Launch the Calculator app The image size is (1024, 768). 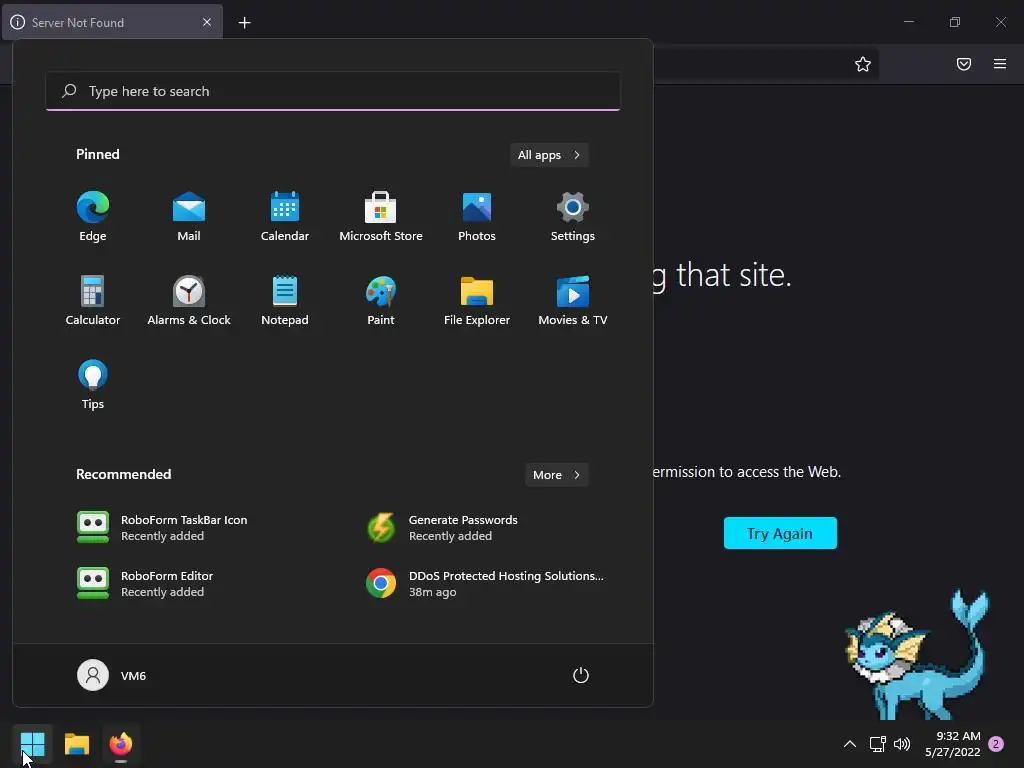(x=93, y=300)
